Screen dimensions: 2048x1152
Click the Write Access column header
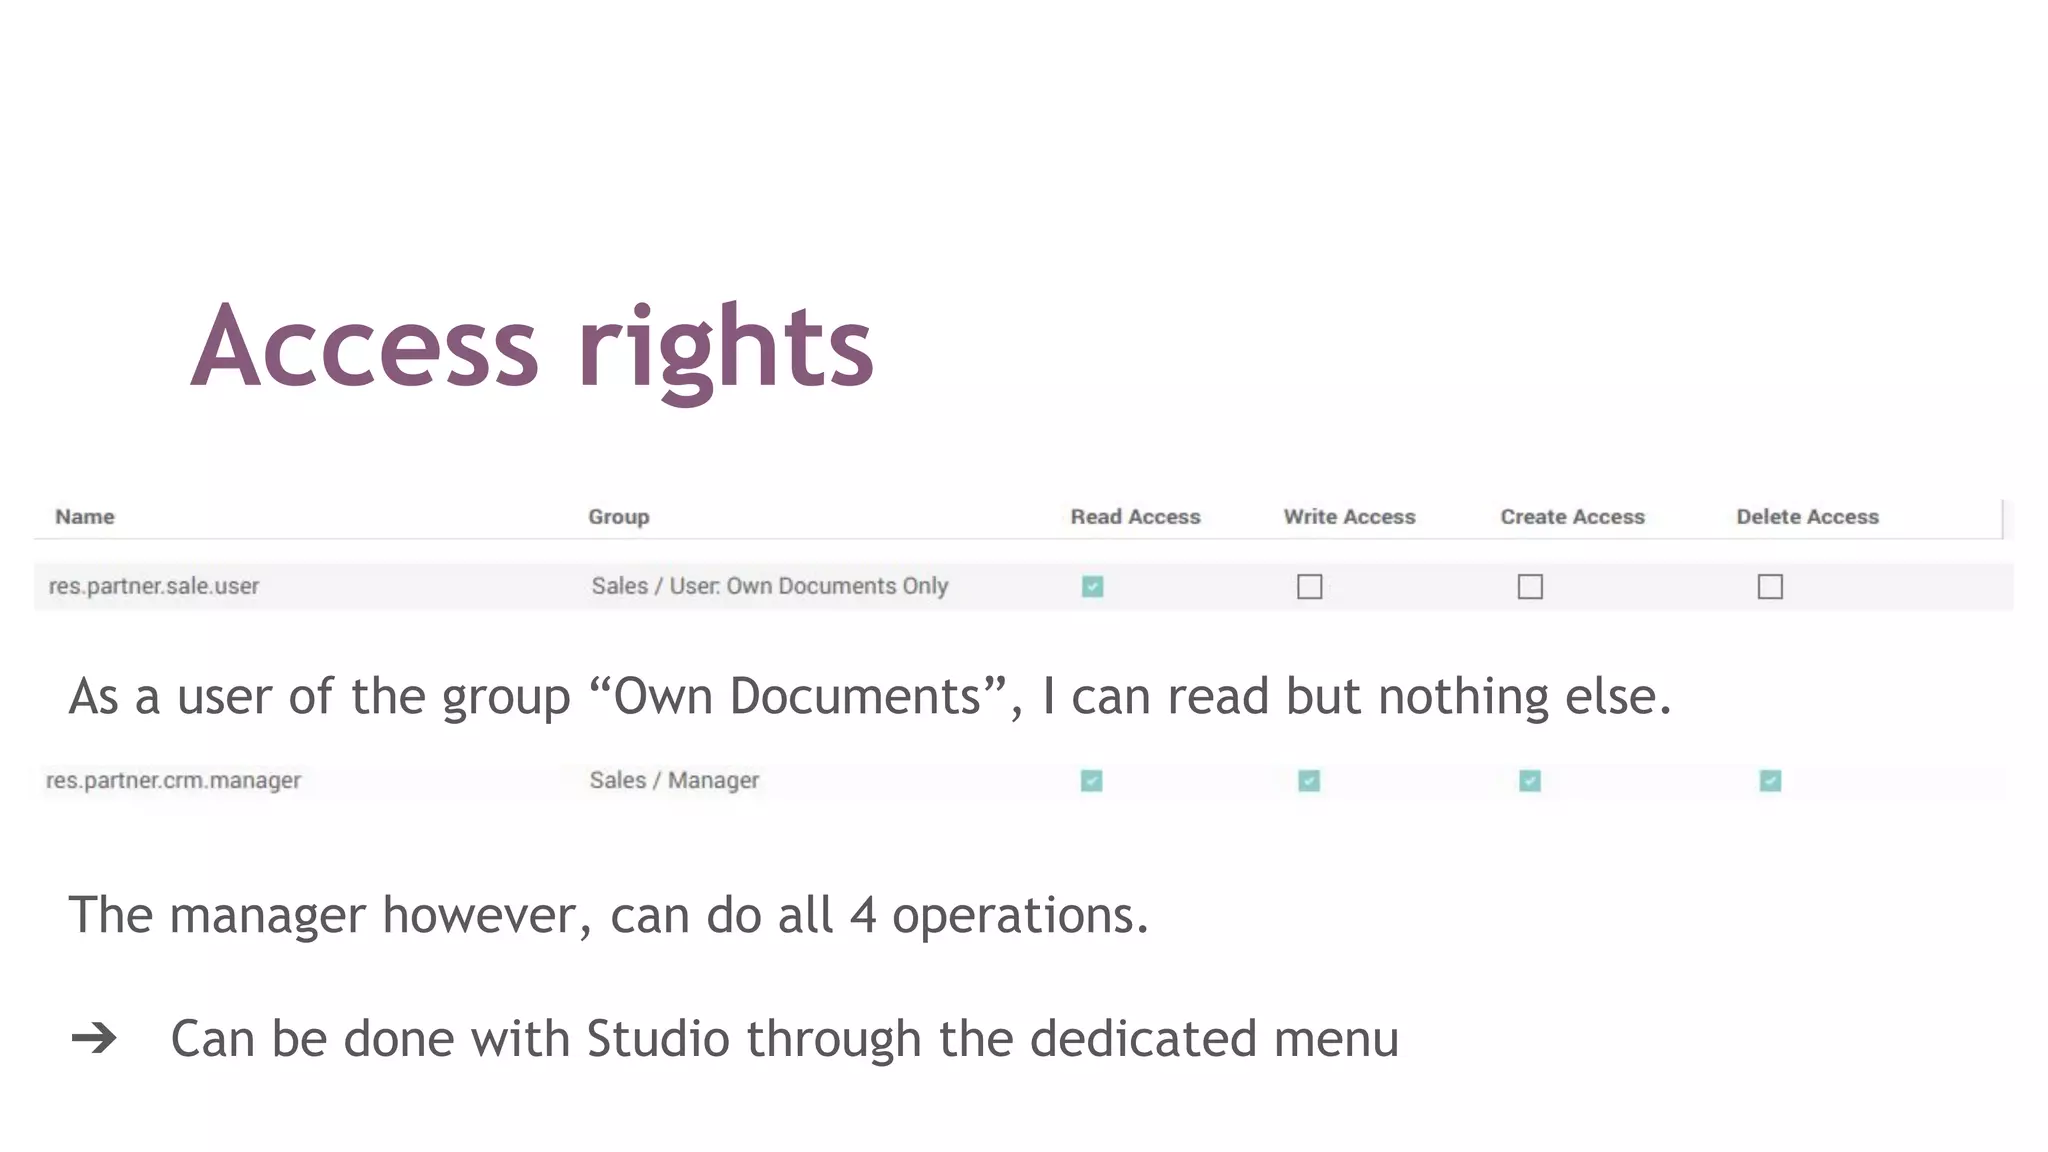pyautogui.click(x=1349, y=517)
